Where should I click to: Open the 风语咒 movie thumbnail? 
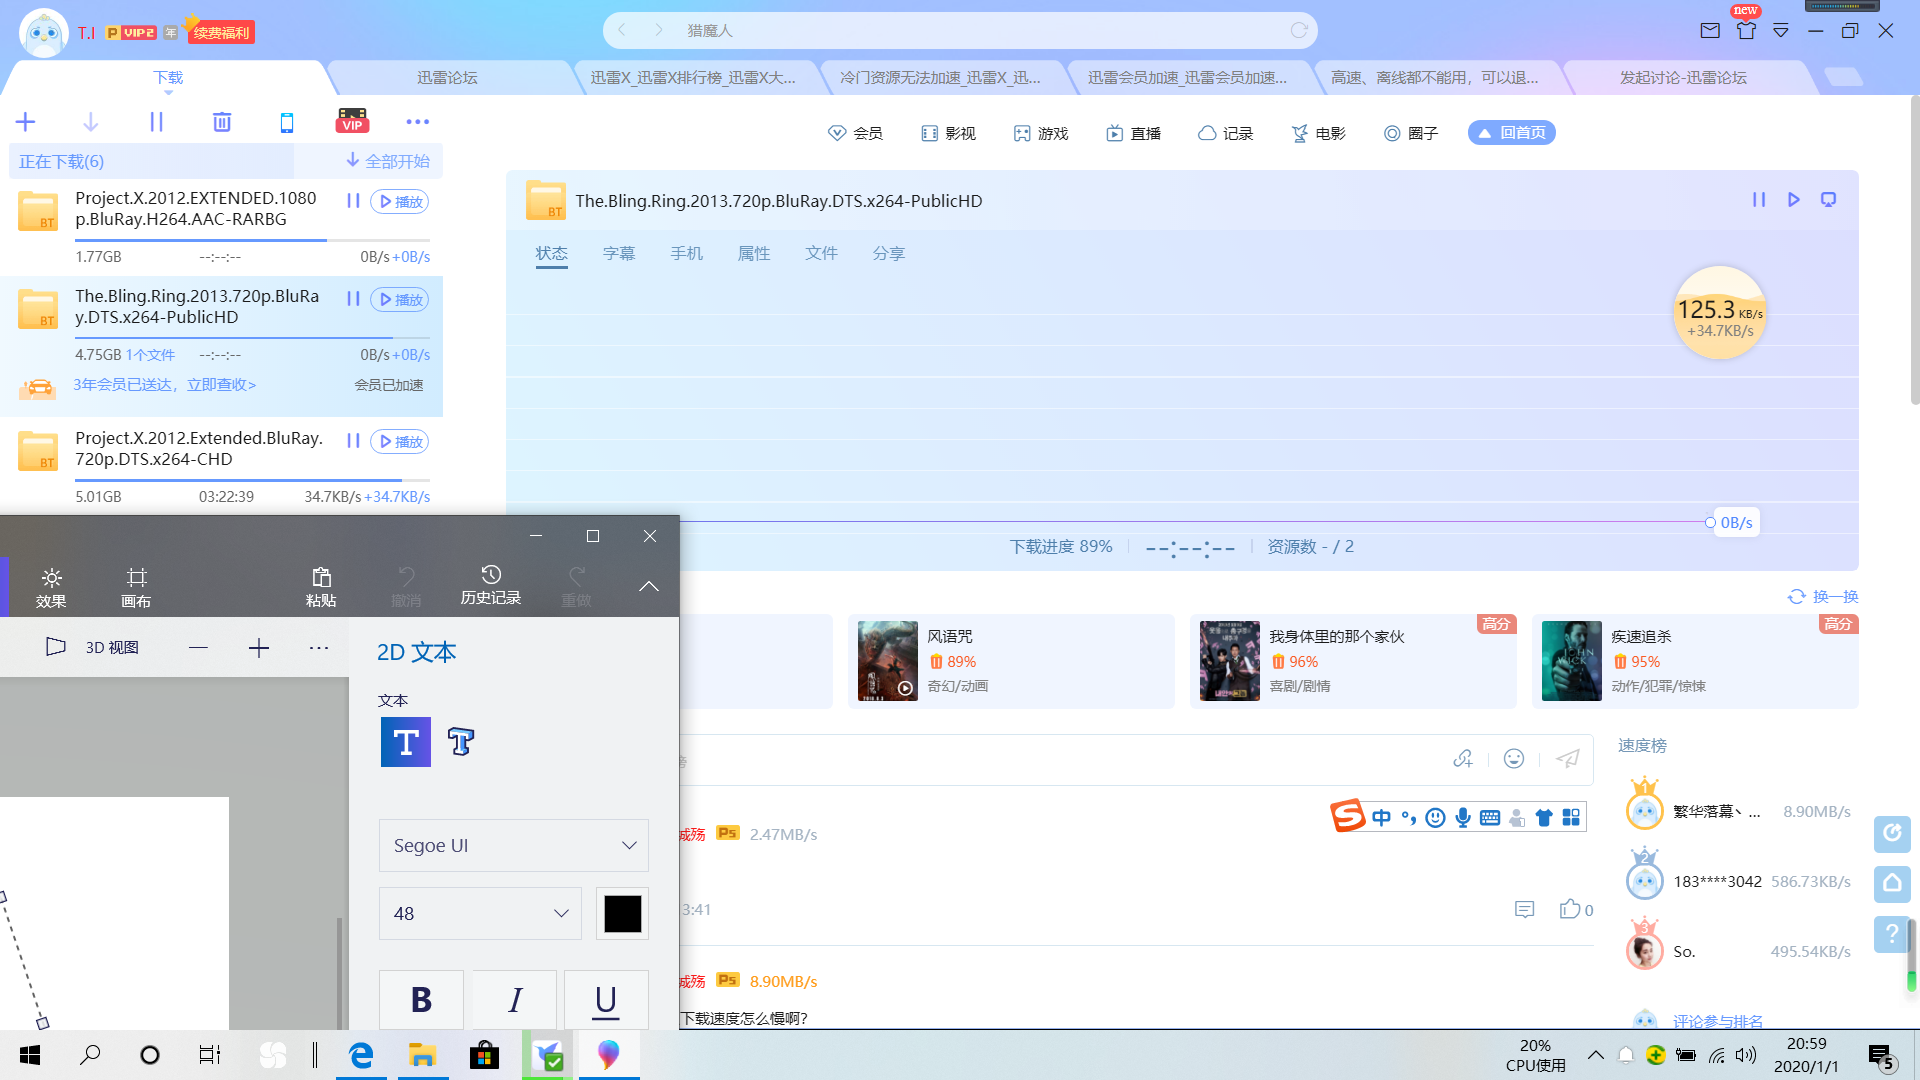pos(887,661)
